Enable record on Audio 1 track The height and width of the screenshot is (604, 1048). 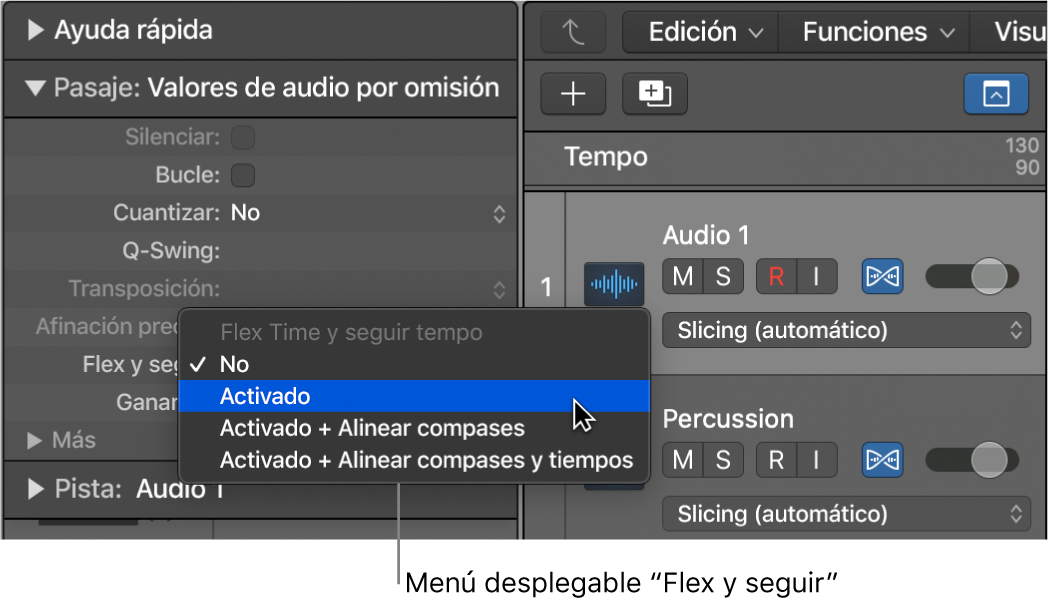pos(776,276)
